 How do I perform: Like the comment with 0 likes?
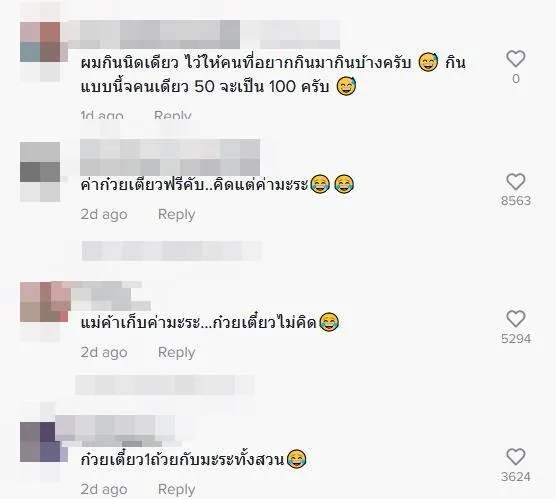tap(516, 59)
